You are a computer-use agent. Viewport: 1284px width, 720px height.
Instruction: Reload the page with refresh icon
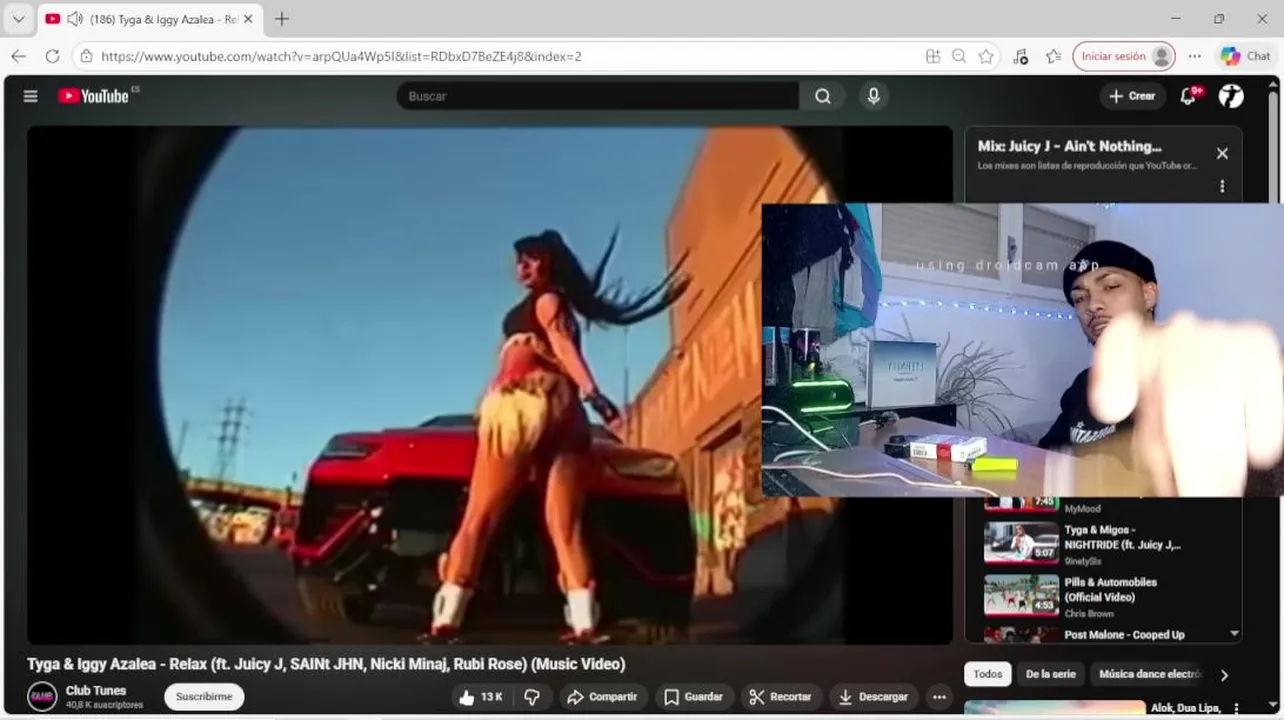click(x=52, y=56)
